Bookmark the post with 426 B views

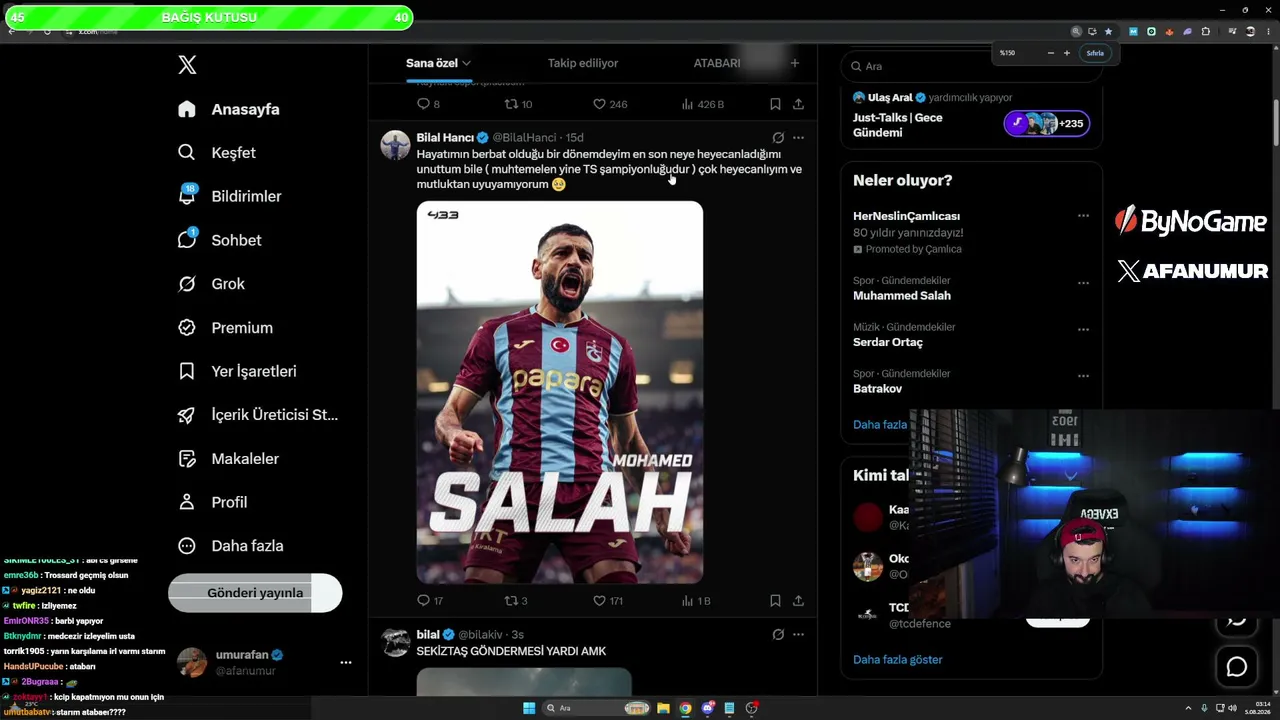tap(775, 104)
